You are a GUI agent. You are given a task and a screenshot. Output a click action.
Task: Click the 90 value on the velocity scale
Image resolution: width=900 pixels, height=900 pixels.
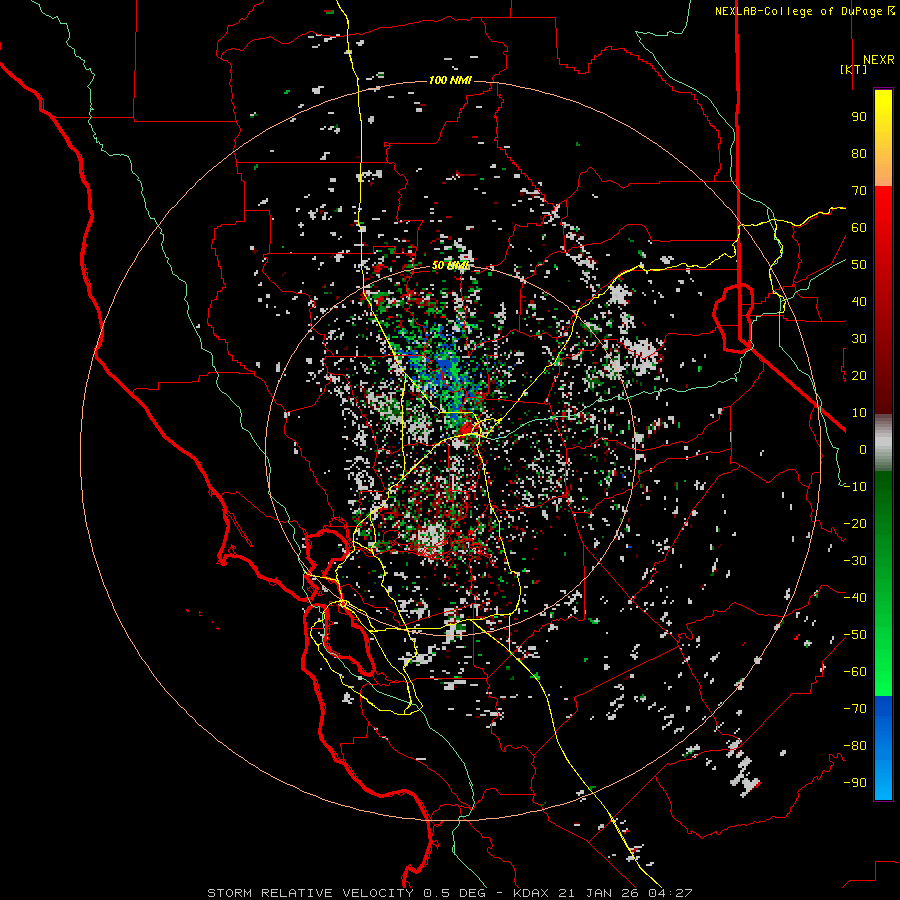(859, 117)
